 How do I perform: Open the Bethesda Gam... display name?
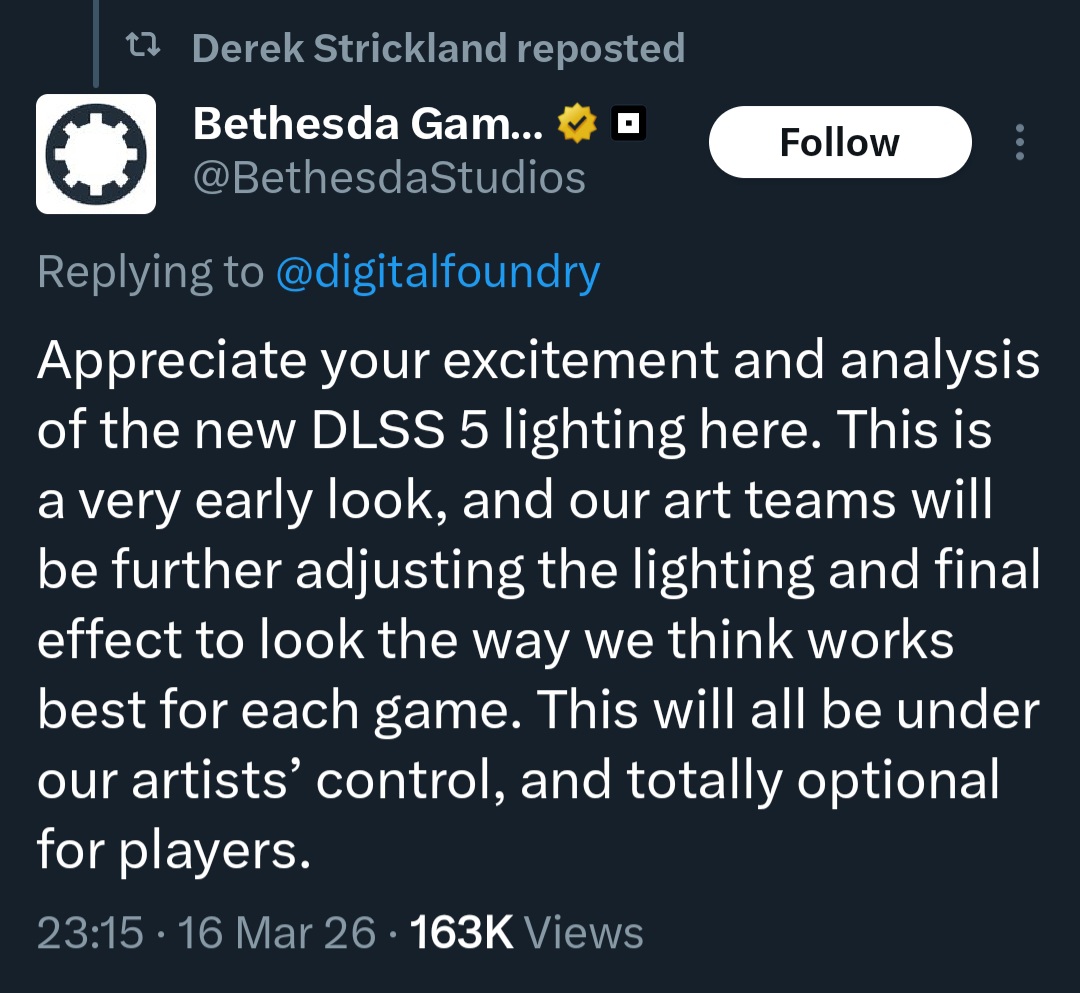(368, 123)
